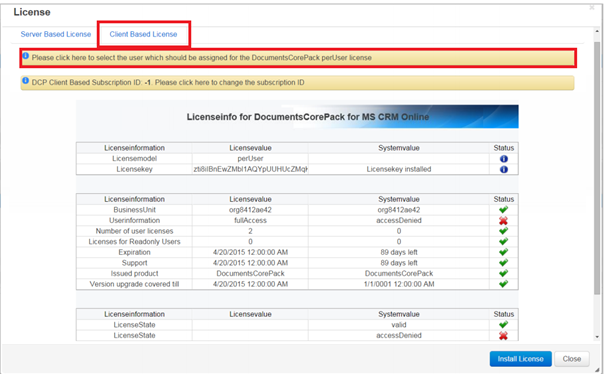Click 'Licenses for Readonly Users' label
The height and width of the screenshot is (374, 605).
click(134, 242)
